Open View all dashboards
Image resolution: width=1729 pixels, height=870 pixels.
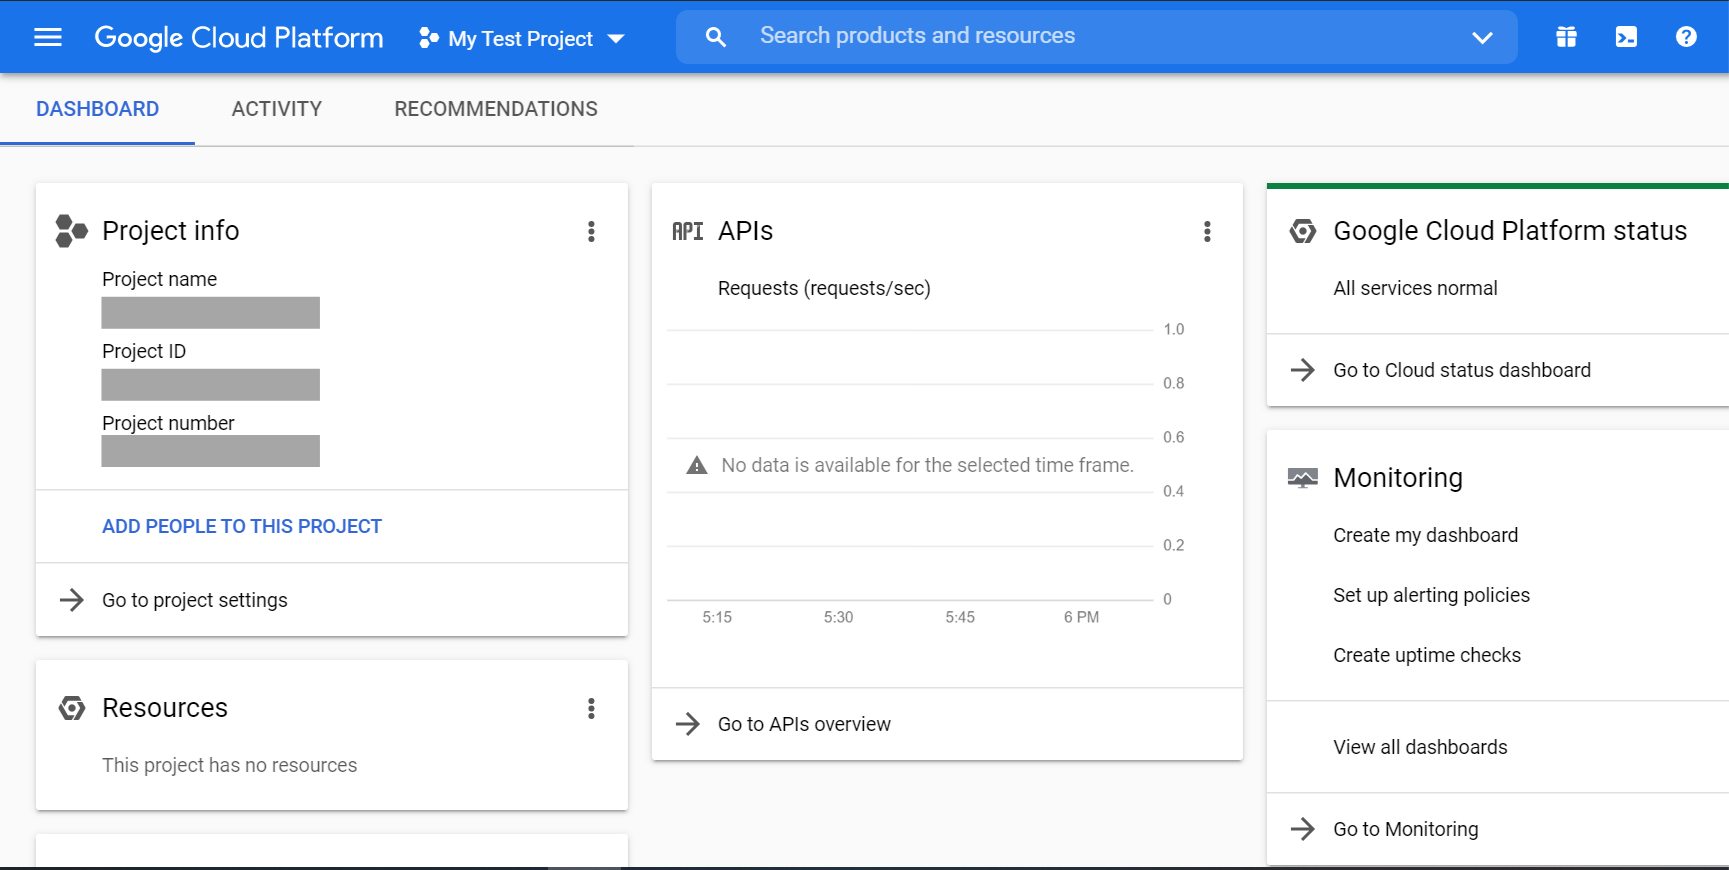1420,747
